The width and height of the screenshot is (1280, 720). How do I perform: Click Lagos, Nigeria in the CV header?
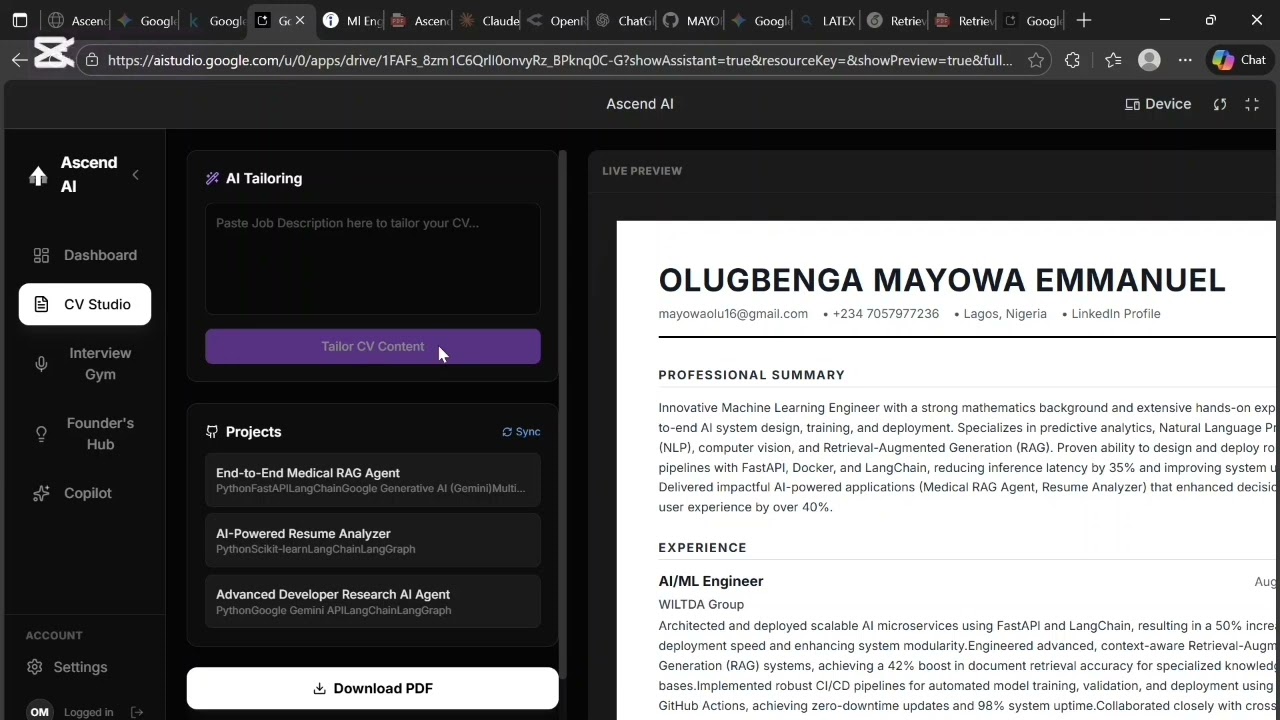click(x=1005, y=314)
